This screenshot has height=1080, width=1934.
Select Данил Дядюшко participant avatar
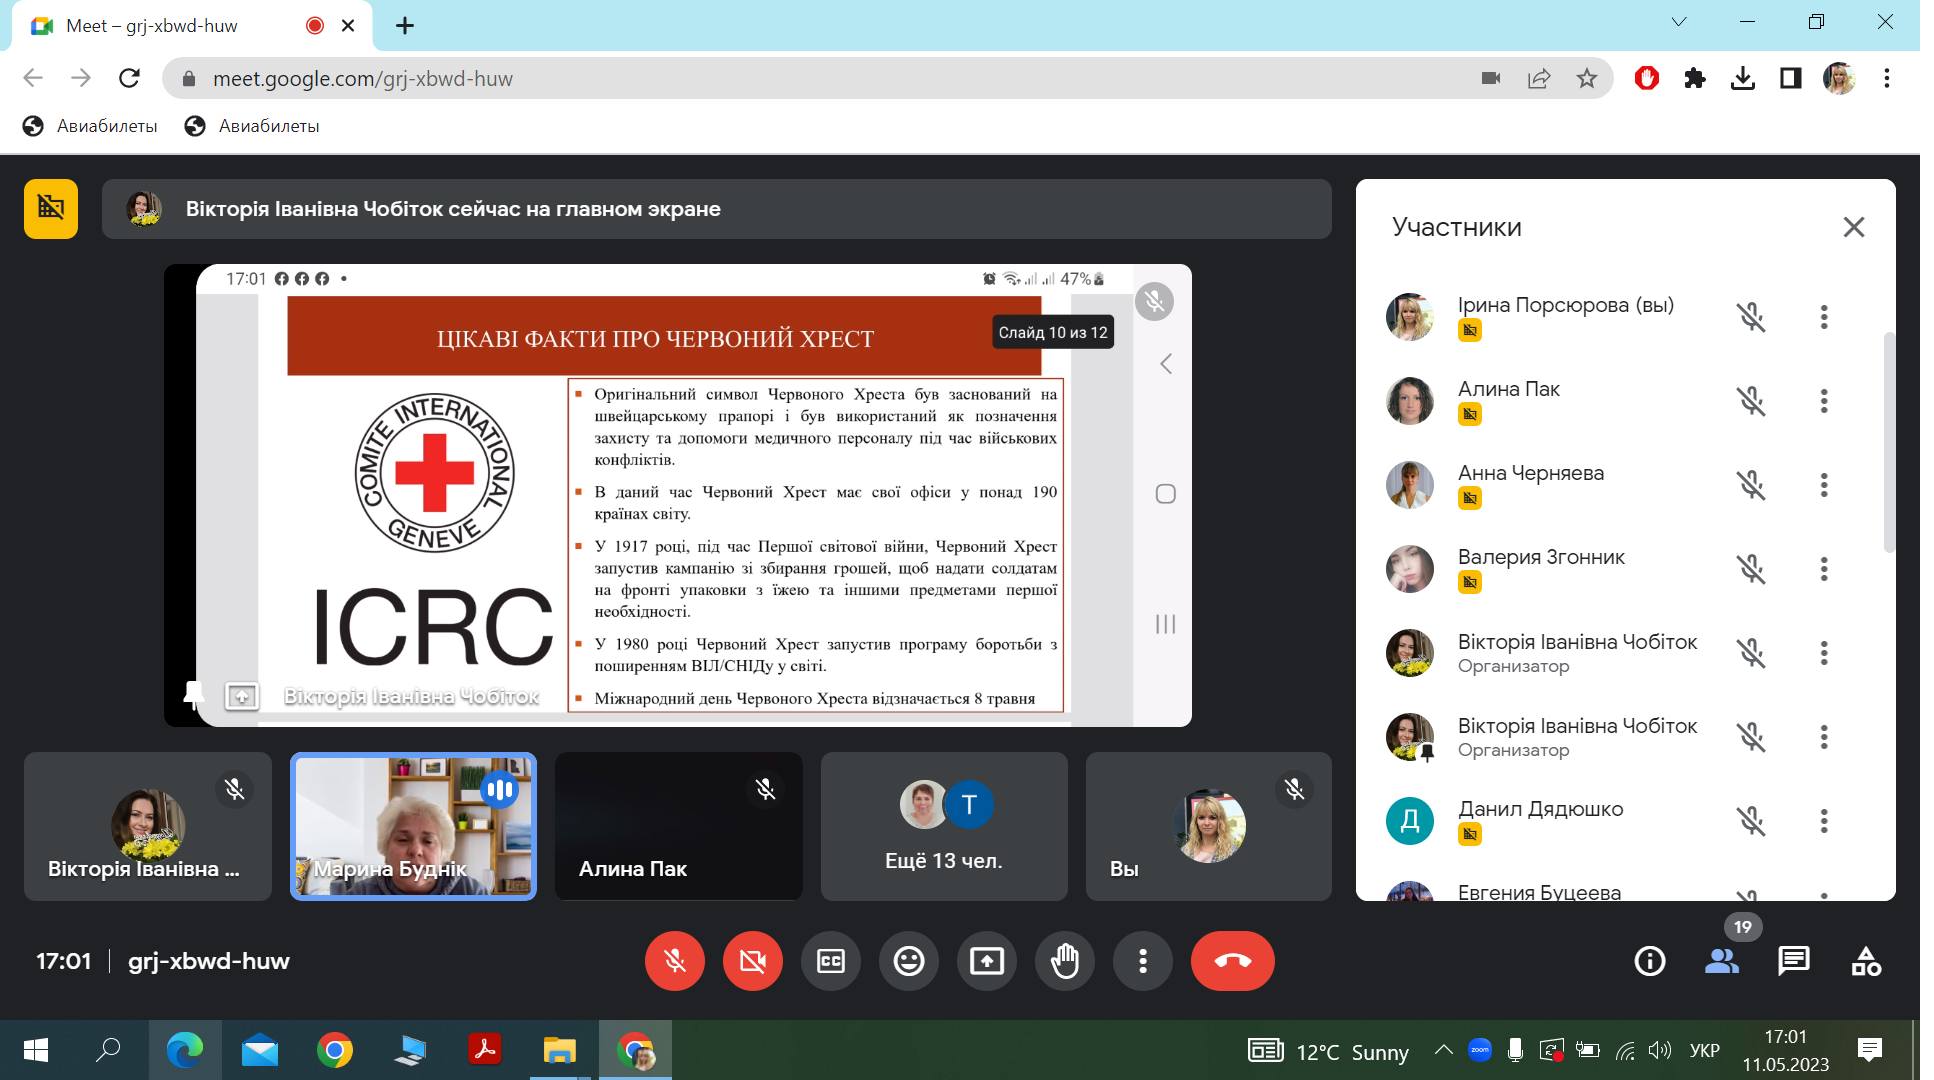pyautogui.click(x=1410, y=821)
